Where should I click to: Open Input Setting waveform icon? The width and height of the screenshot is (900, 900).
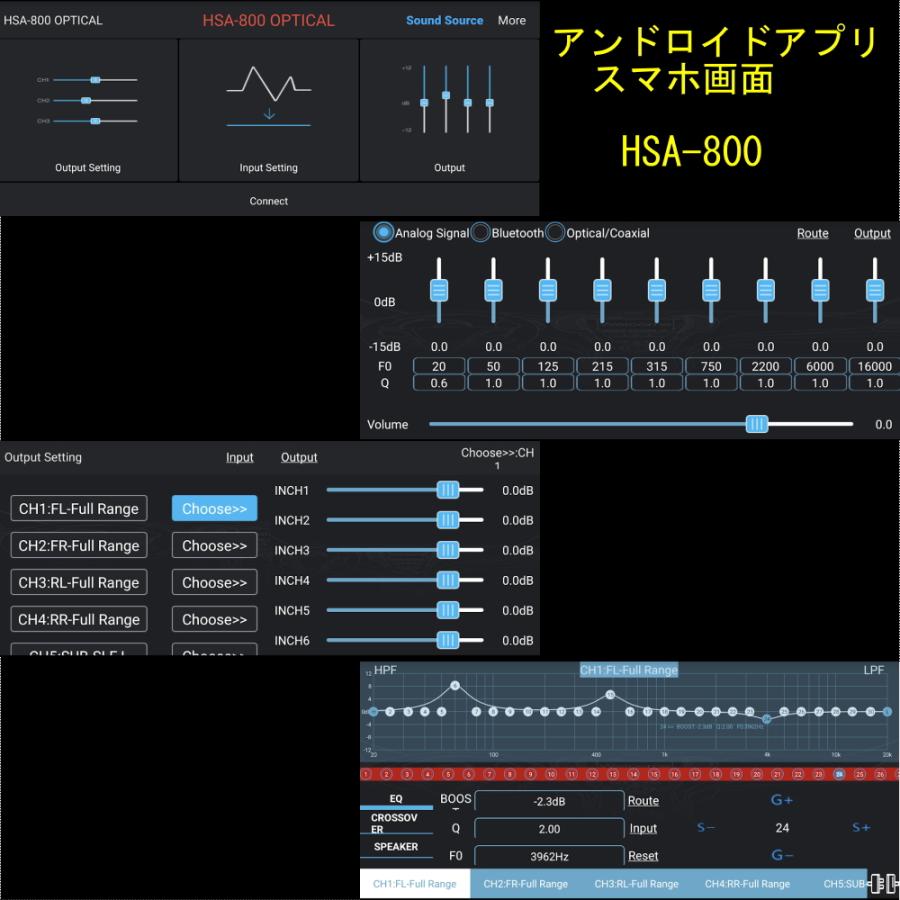coord(269,96)
